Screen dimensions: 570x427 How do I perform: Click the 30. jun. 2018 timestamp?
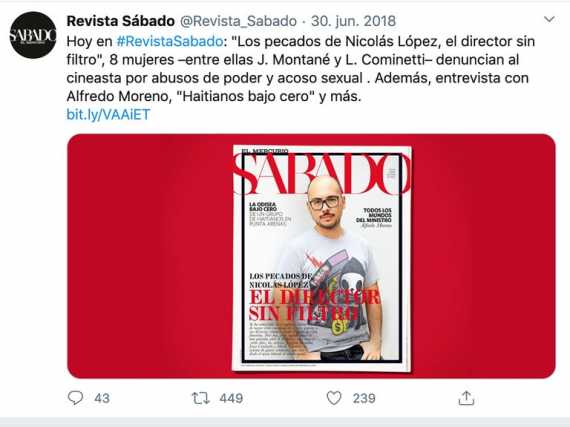[x=353, y=21]
